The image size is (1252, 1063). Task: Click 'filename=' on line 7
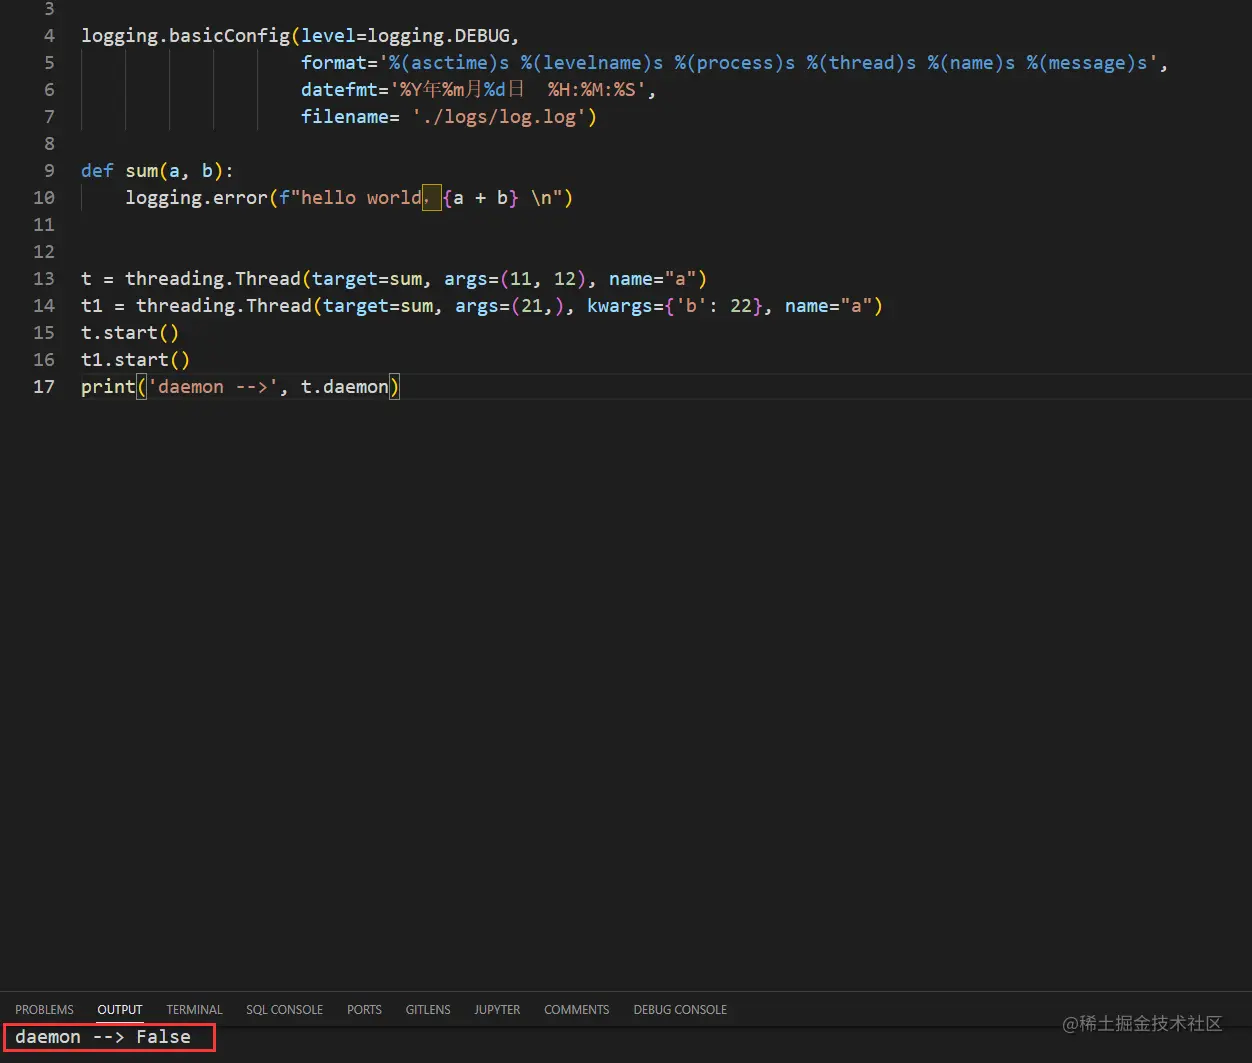350,117
